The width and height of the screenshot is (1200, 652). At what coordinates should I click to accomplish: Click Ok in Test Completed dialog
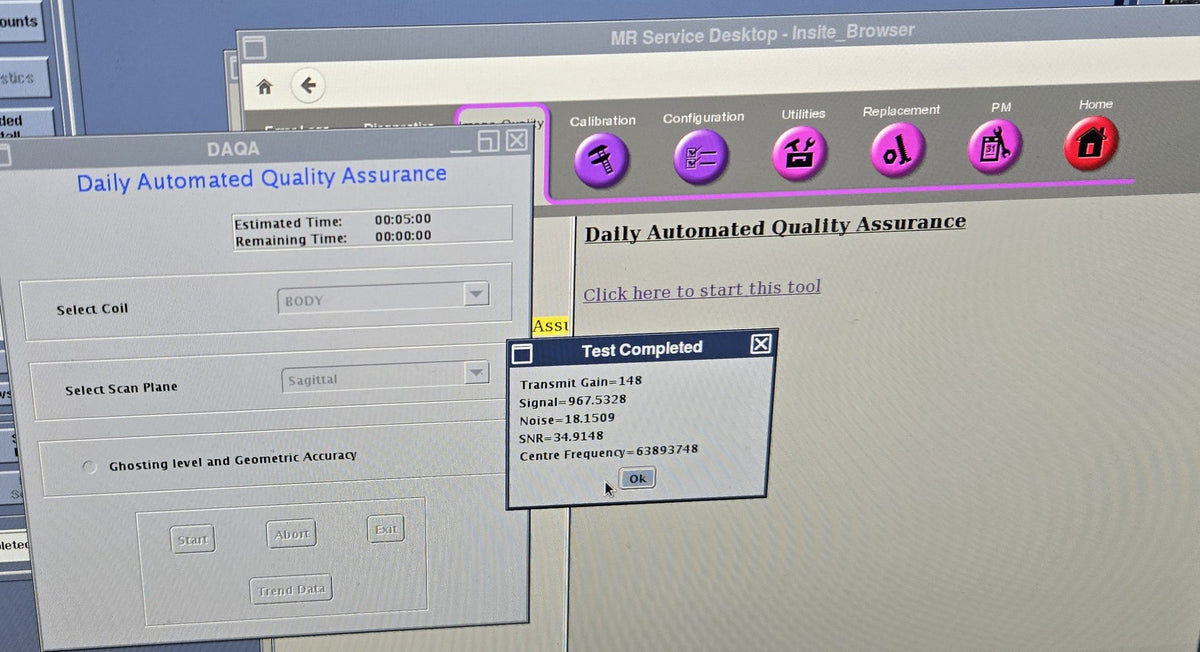[637, 478]
